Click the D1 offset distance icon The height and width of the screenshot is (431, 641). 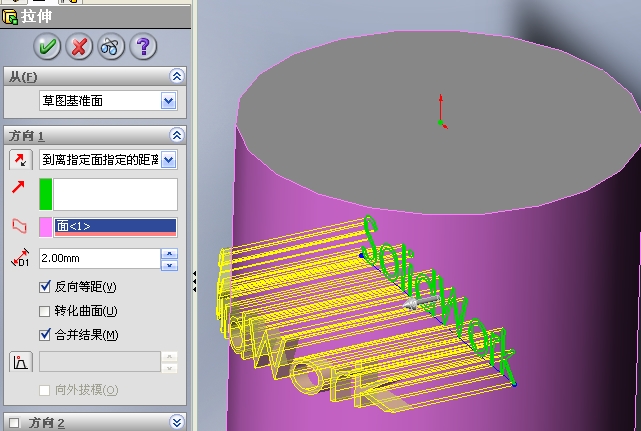coord(20,258)
